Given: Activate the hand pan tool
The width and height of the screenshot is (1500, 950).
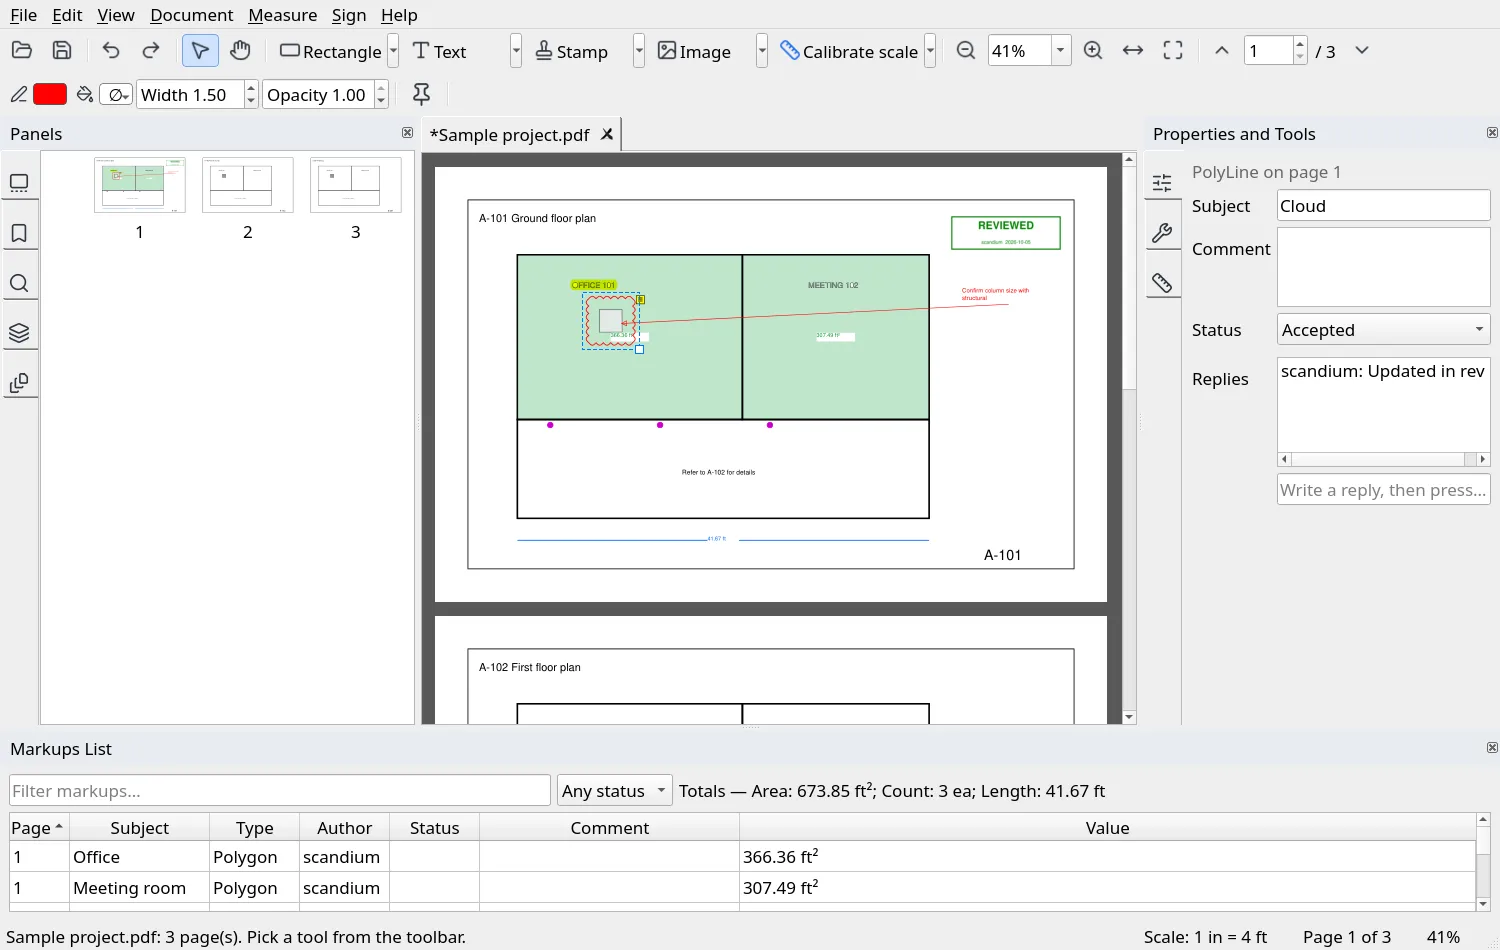Looking at the screenshot, I should point(240,51).
